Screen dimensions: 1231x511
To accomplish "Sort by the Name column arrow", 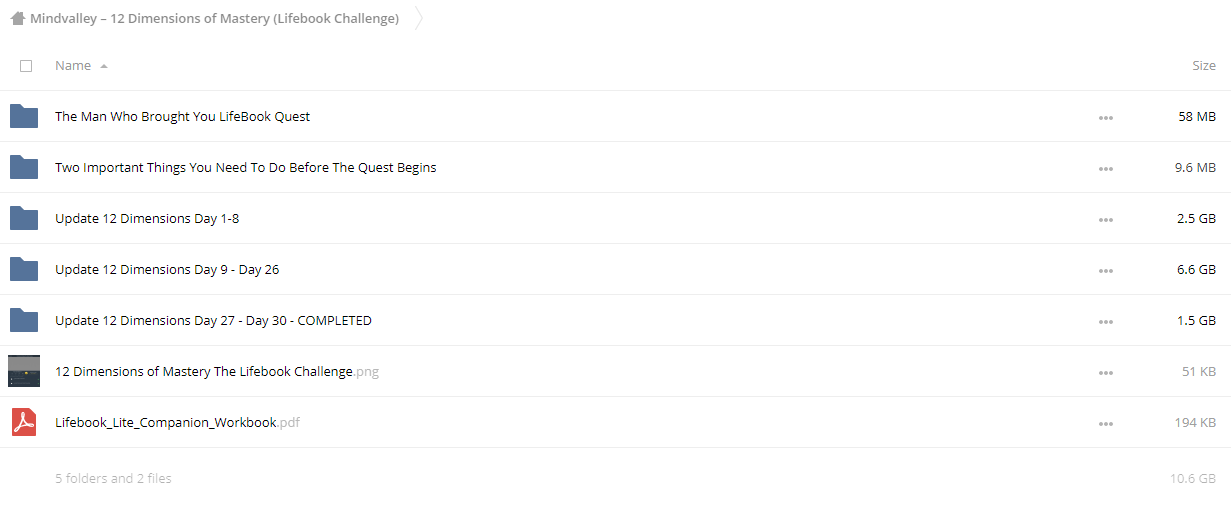I will pos(104,66).
